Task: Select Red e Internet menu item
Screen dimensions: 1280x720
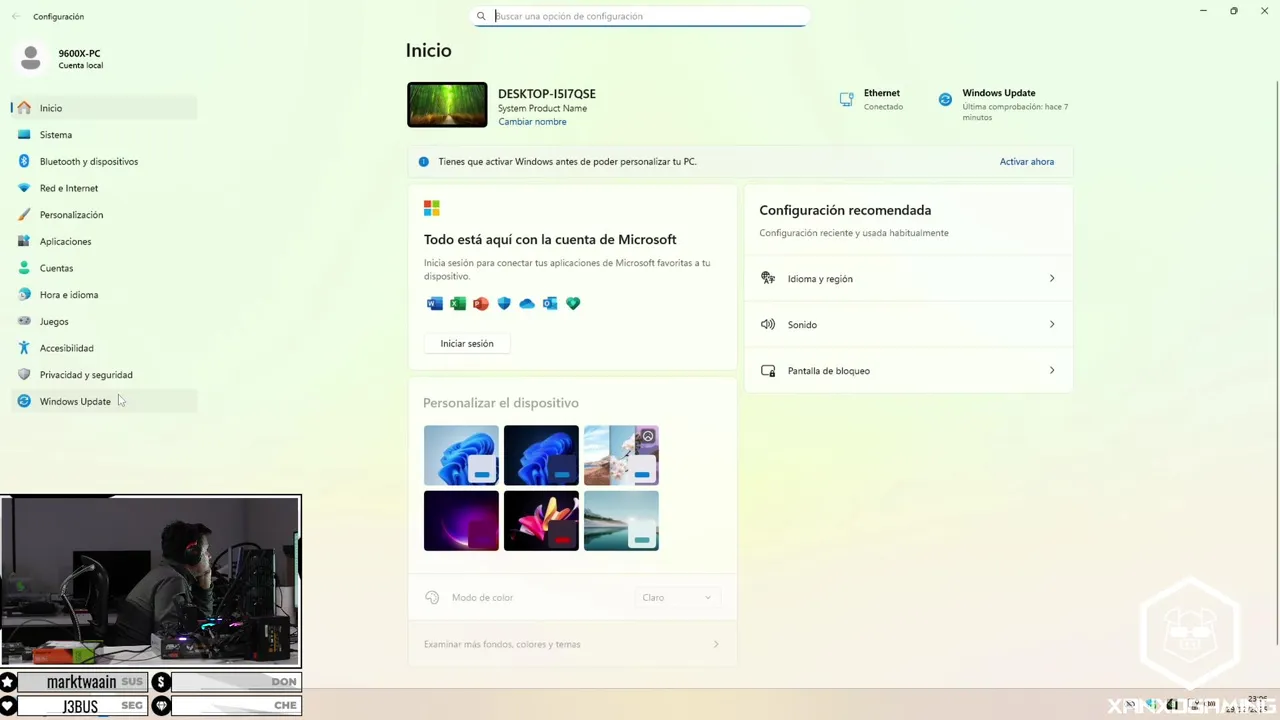Action: [x=104, y=188]
